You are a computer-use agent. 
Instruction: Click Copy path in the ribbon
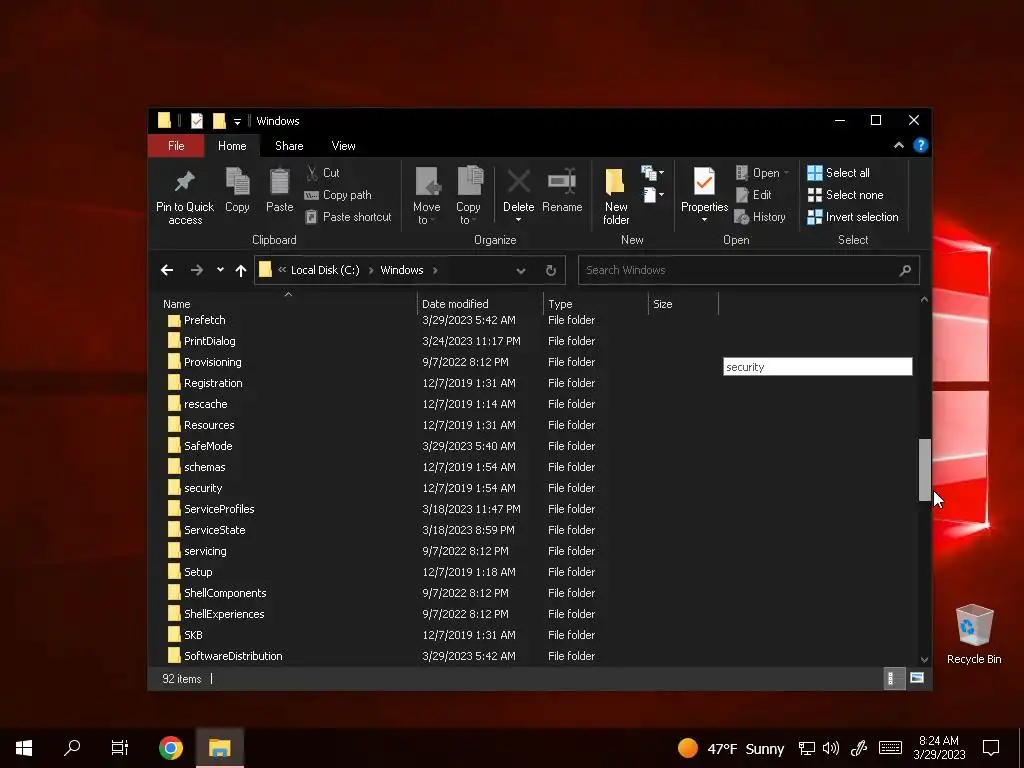pyautogui.click(x=338, y=195)
